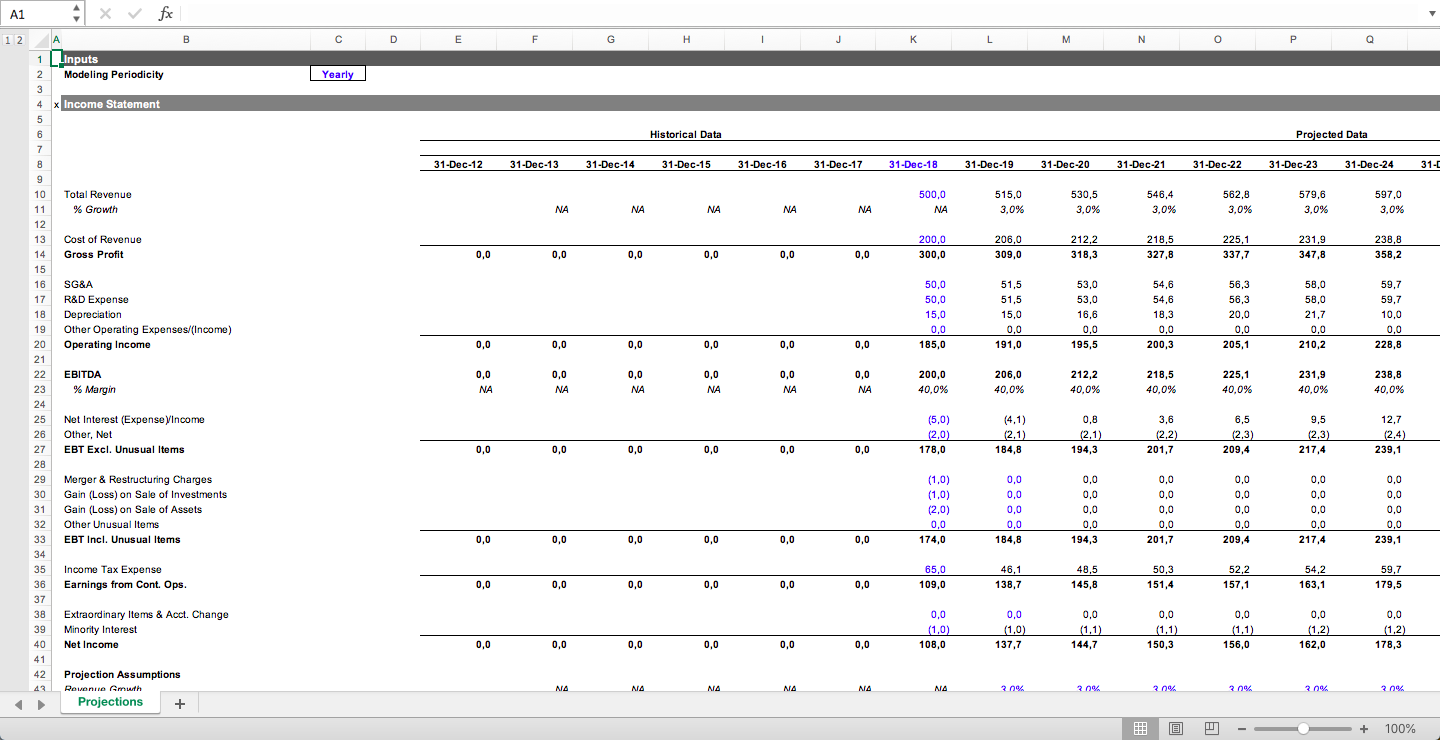The width and height of the screenshot is (1440, 740).
Task: Open the Page Break Preview icon
Action: tap(1211, 729)
